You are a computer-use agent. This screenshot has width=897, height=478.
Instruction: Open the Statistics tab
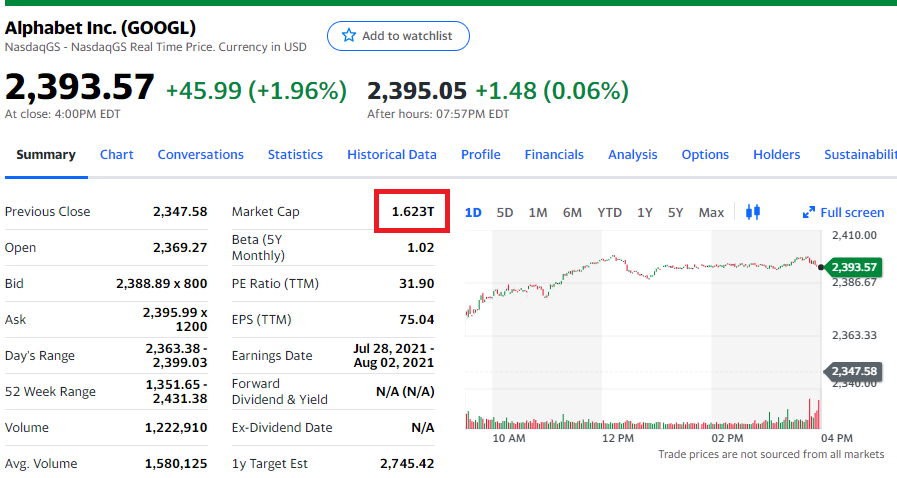tap(295, 154)
